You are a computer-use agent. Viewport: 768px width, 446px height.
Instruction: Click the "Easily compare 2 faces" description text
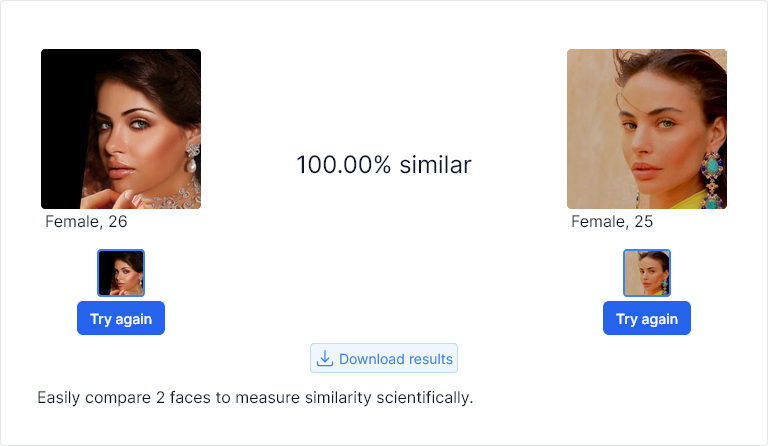(255, 398)
